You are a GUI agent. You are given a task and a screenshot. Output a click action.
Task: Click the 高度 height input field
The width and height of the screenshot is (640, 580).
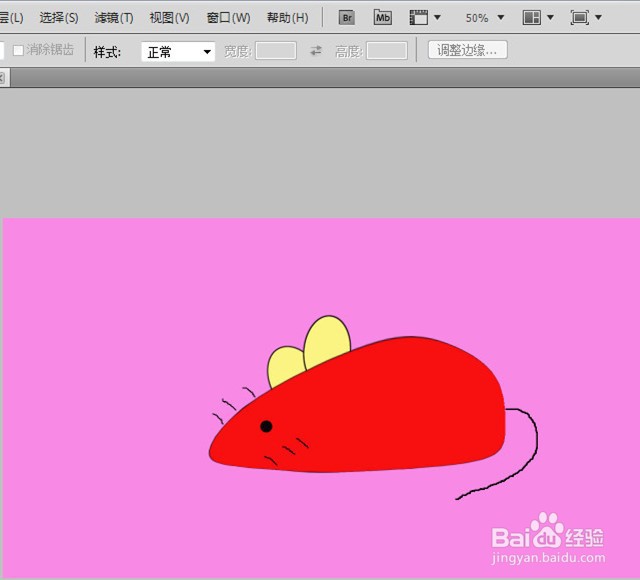[x=387, y=51]
